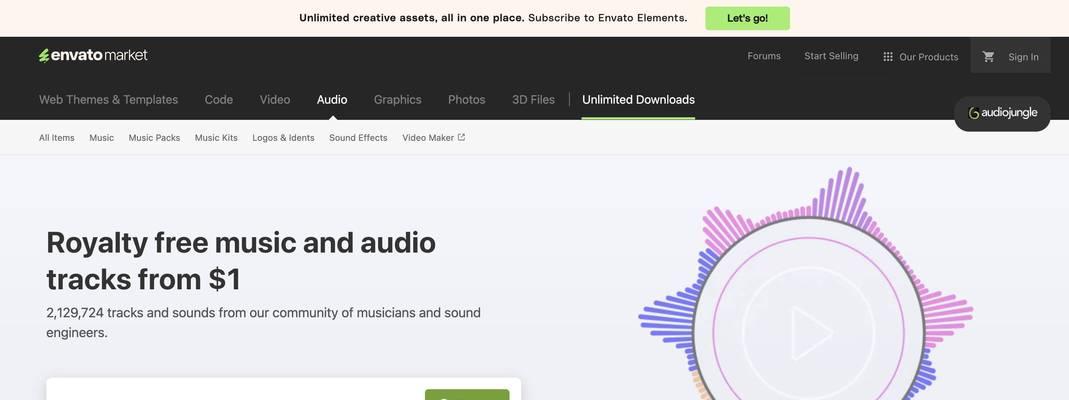Play the circular waveform preview
The width and height of the screenshot is (1069, 400).
[x=809, y=333]
